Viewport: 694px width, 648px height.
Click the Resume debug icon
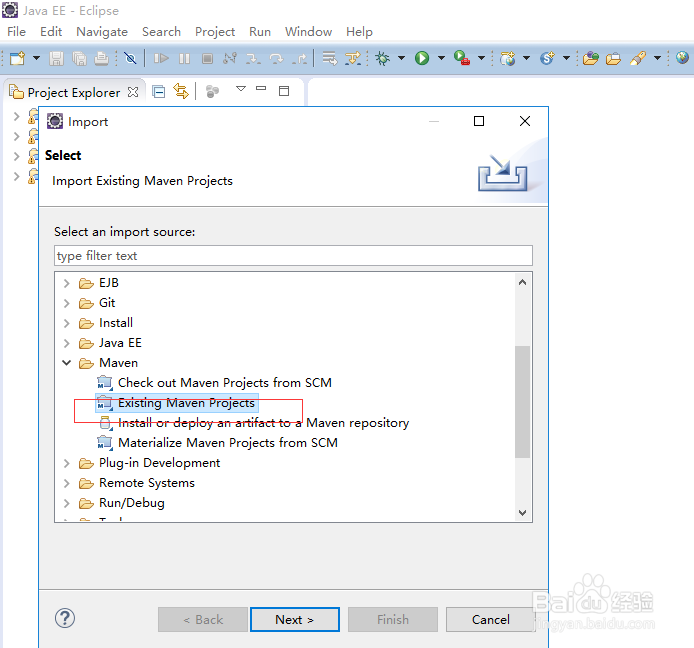[x=161, y=58]
